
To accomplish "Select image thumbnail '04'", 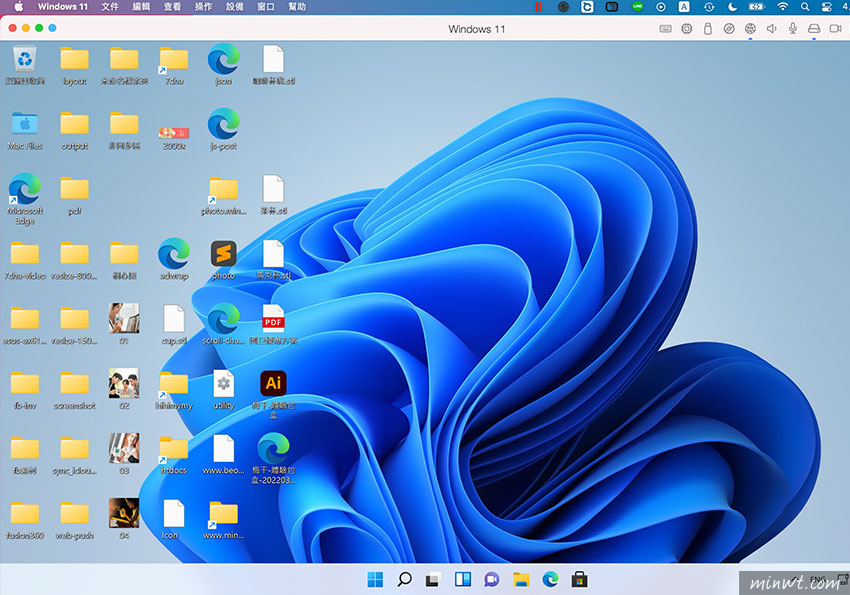I will coord(124,513).
